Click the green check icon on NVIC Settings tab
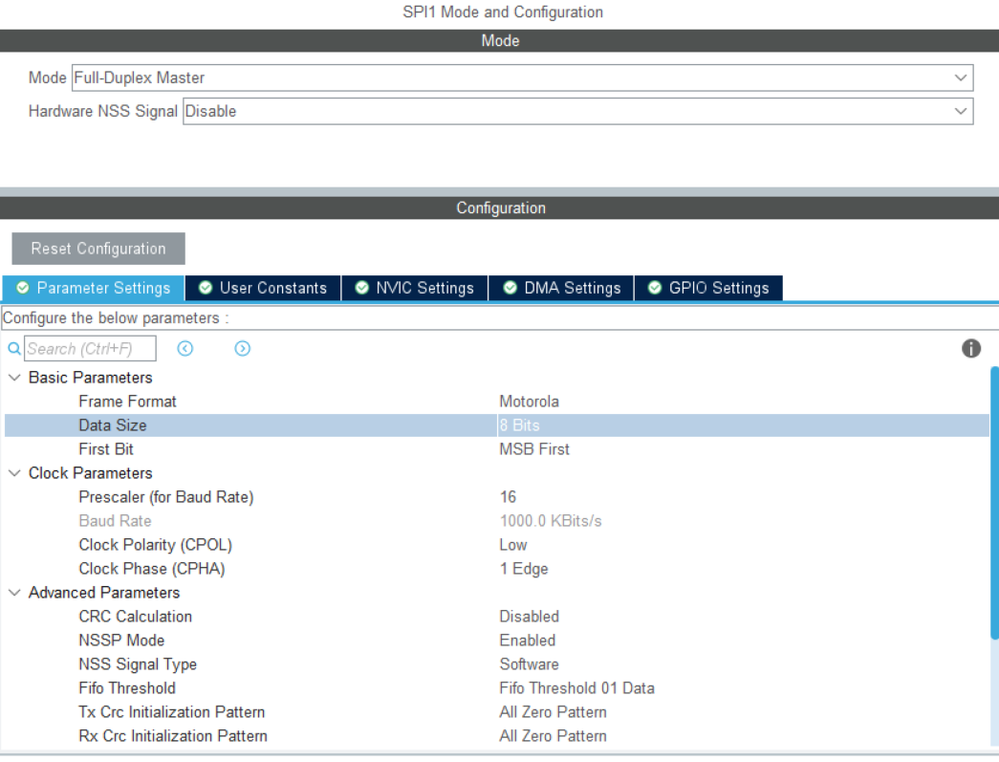999x762 pixels. (x=362, y=288)
